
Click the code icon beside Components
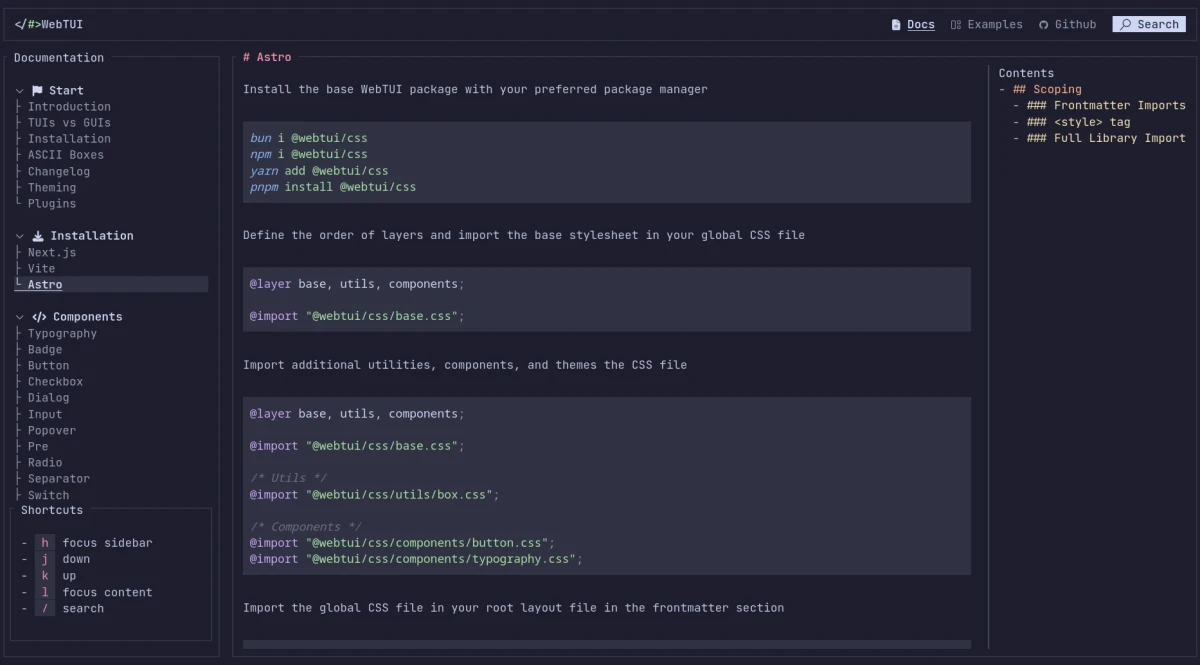[x=39, y=317]
